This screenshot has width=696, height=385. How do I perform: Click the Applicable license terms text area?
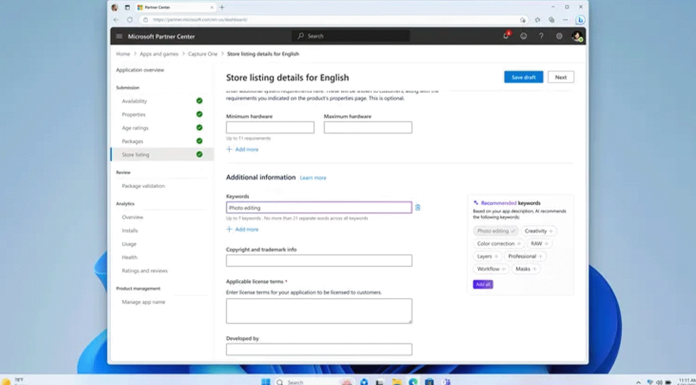(x=319, y=311)
